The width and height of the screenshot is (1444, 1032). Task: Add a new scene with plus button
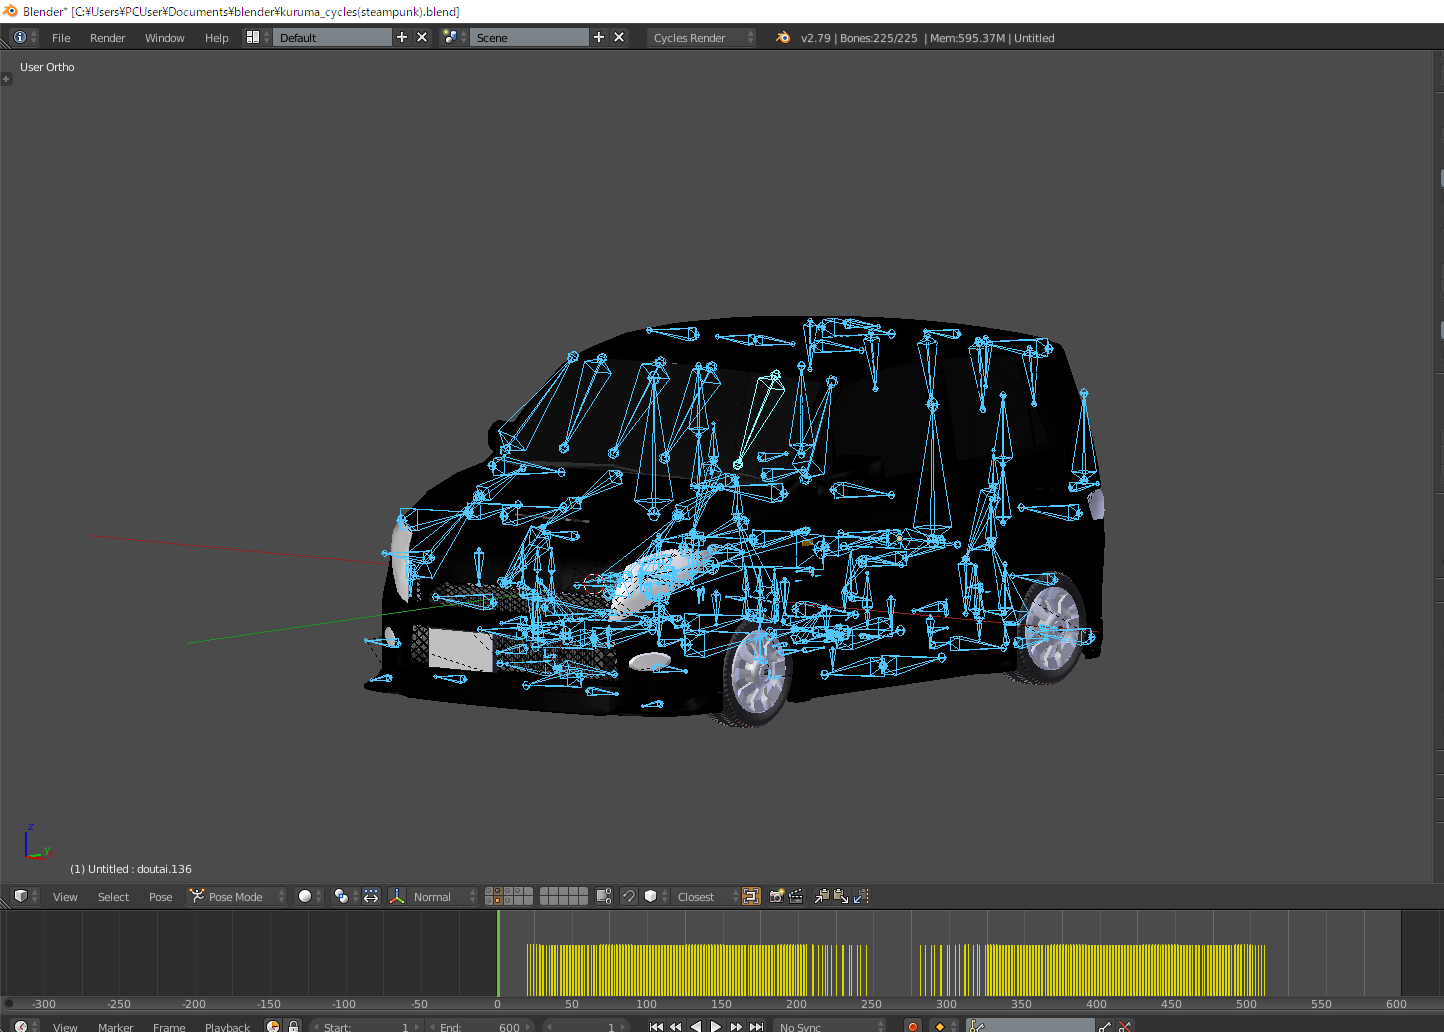pos(599,37)
